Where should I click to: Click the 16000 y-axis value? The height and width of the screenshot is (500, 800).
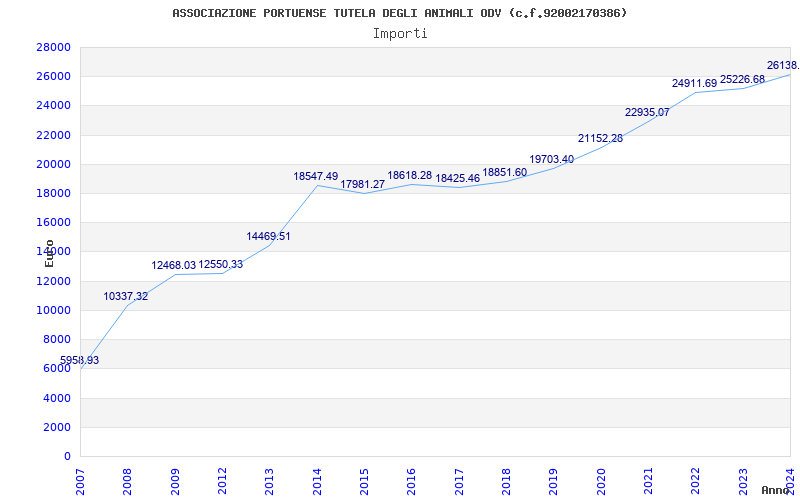click(53, 222)
